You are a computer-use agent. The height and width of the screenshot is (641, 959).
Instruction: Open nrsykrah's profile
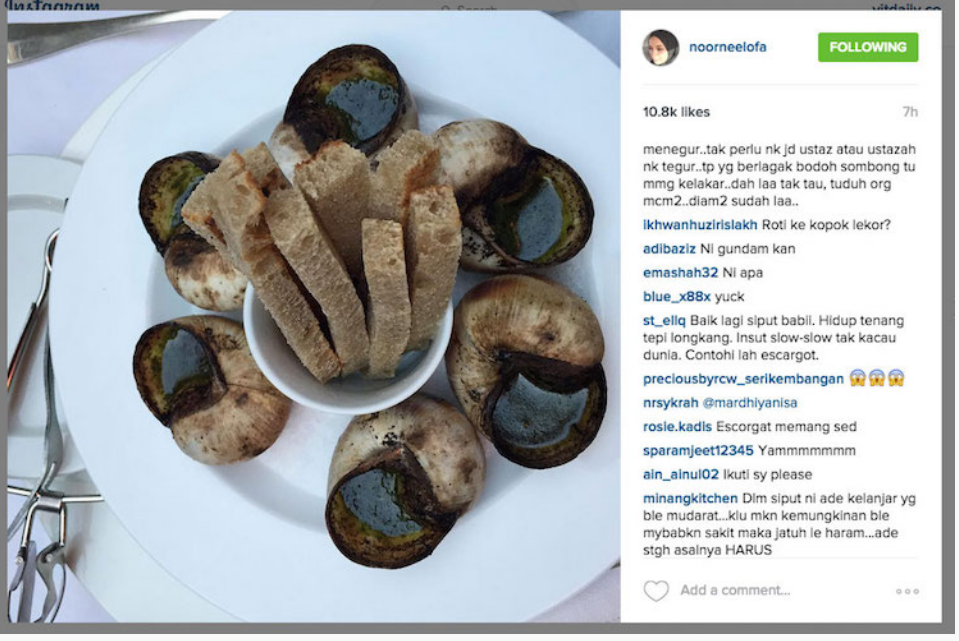tap(670, 402)
